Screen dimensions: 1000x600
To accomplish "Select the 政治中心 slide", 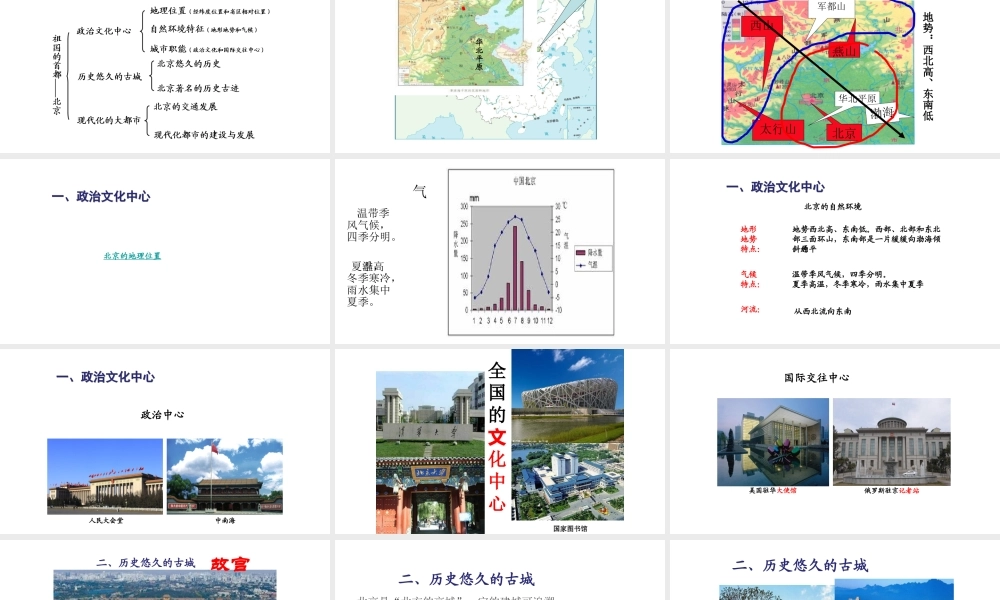I will coord(165,441).
